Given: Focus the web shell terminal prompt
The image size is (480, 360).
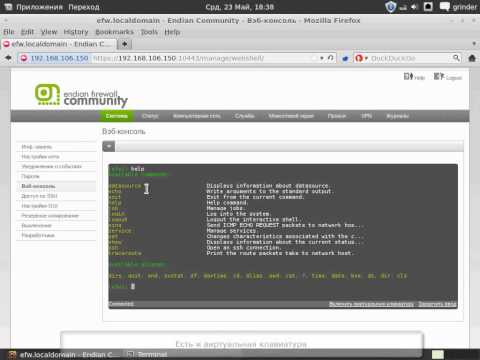Looking at the screenshot, I should (133, 286).
